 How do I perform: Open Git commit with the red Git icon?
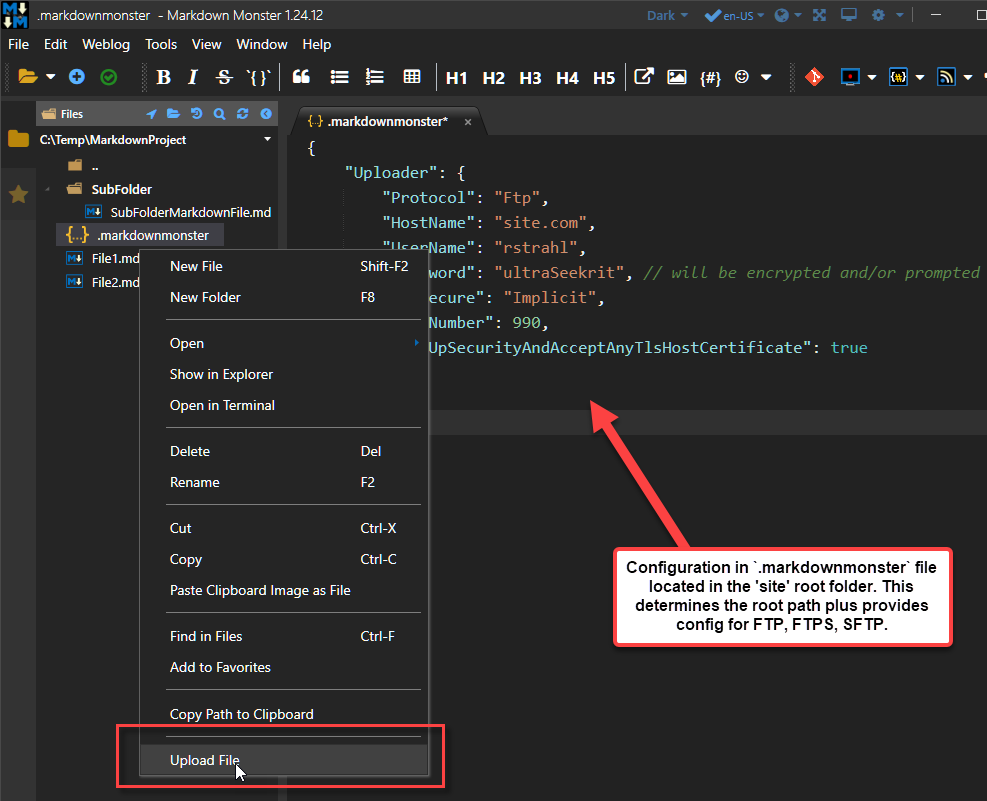(x=814, y=77)
